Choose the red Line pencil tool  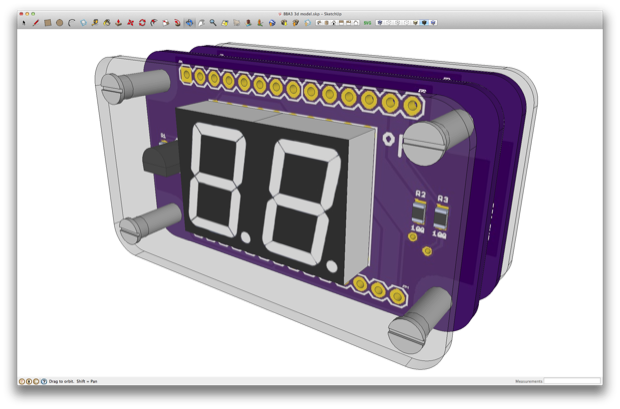tap(36, 23)
